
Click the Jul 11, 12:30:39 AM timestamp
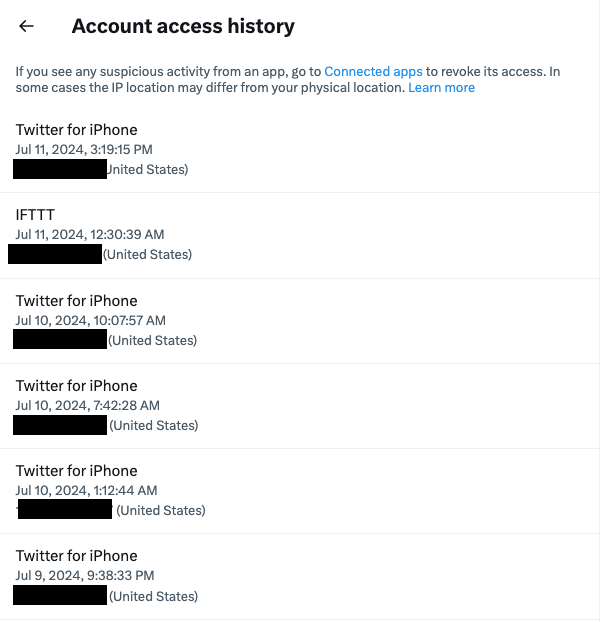coord(90,234)
